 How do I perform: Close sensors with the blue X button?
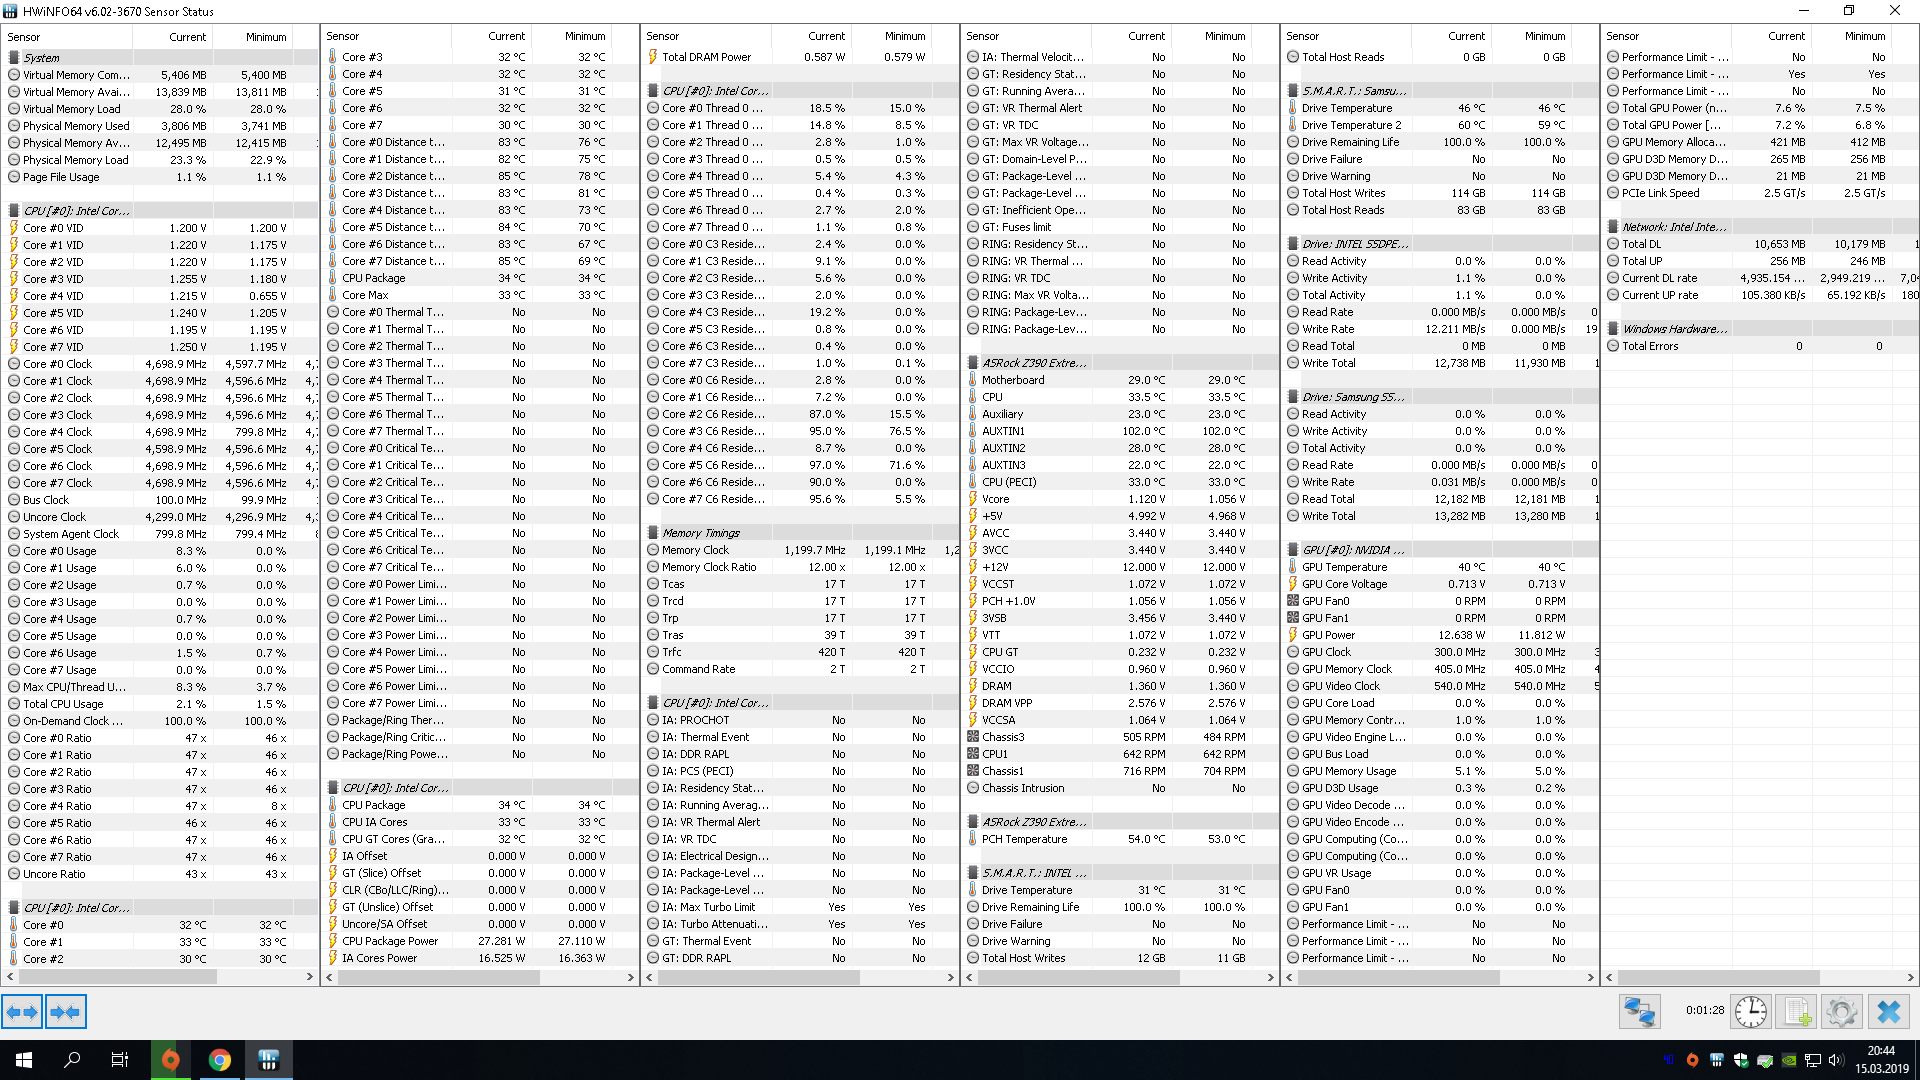click(x=1888, y=1012)
